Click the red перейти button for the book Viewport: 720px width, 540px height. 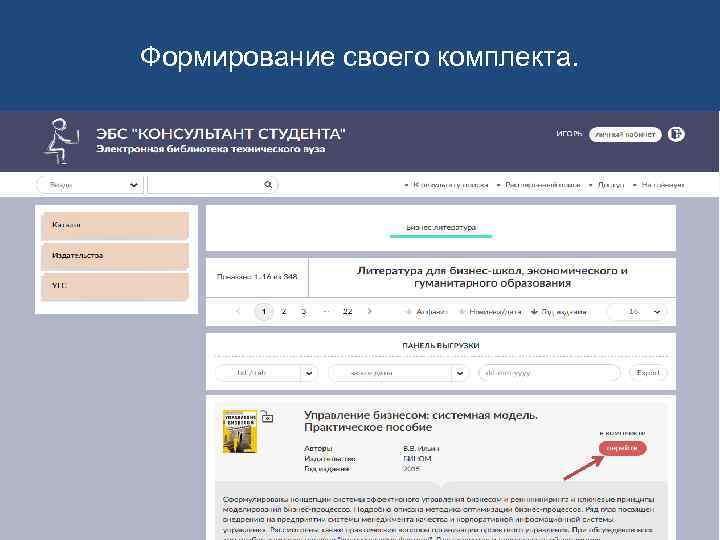tap(622, 448)
